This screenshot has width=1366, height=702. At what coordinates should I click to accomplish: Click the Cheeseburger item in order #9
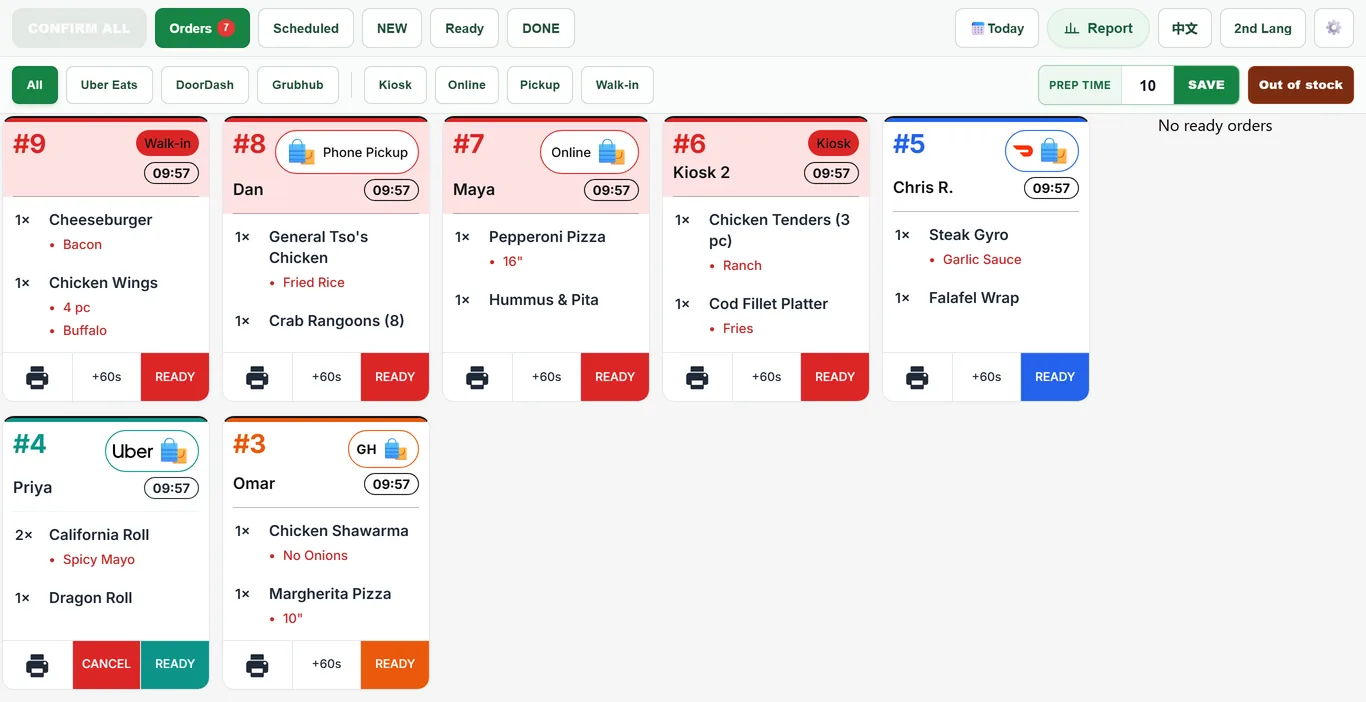pos(101,220)
